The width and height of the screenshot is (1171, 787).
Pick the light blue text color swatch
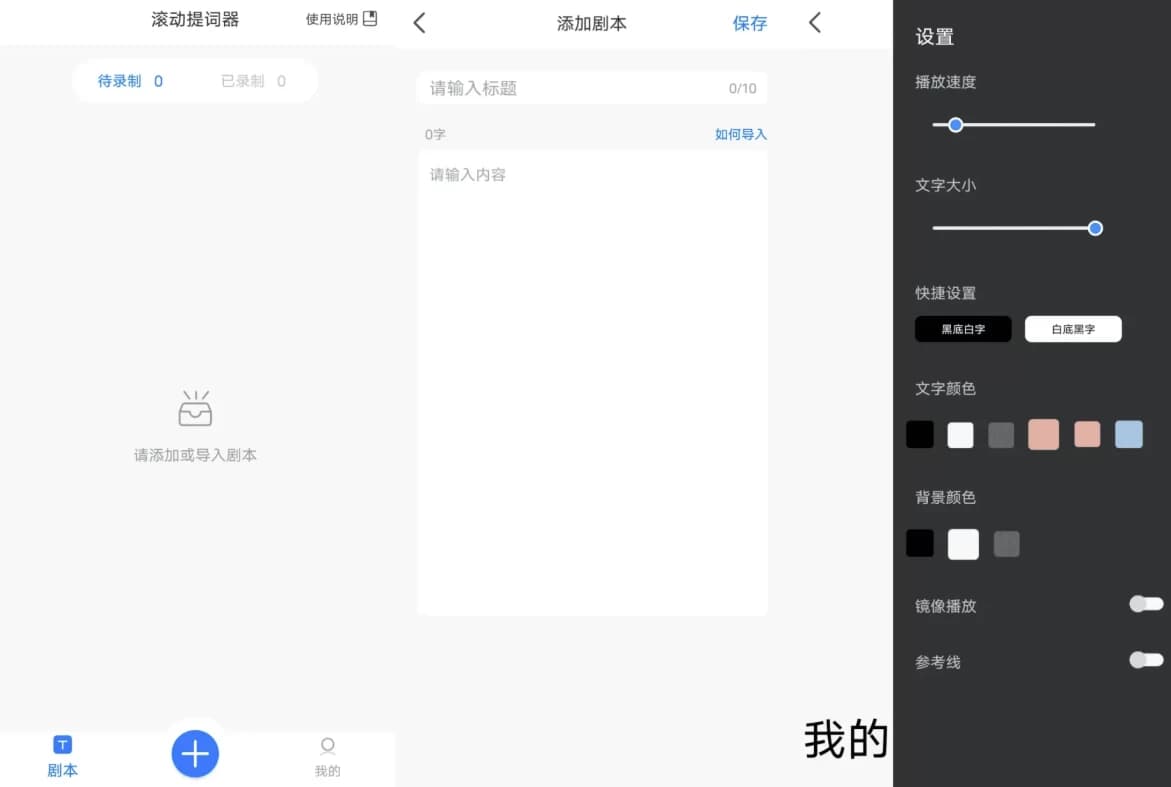coord(1126,434)
